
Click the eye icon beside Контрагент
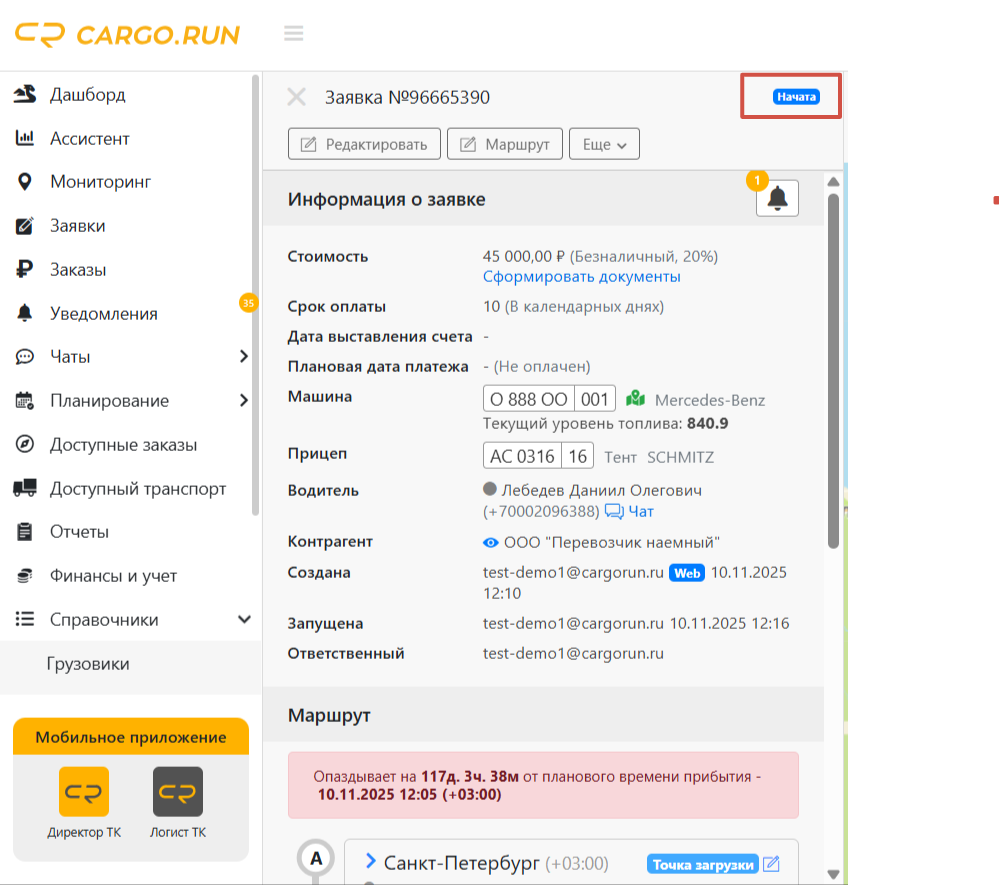(491, 543)
